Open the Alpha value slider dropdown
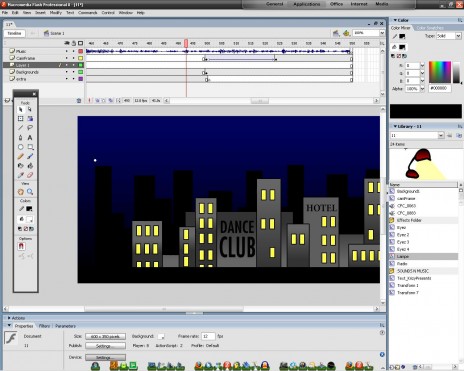 pos(422,89)
